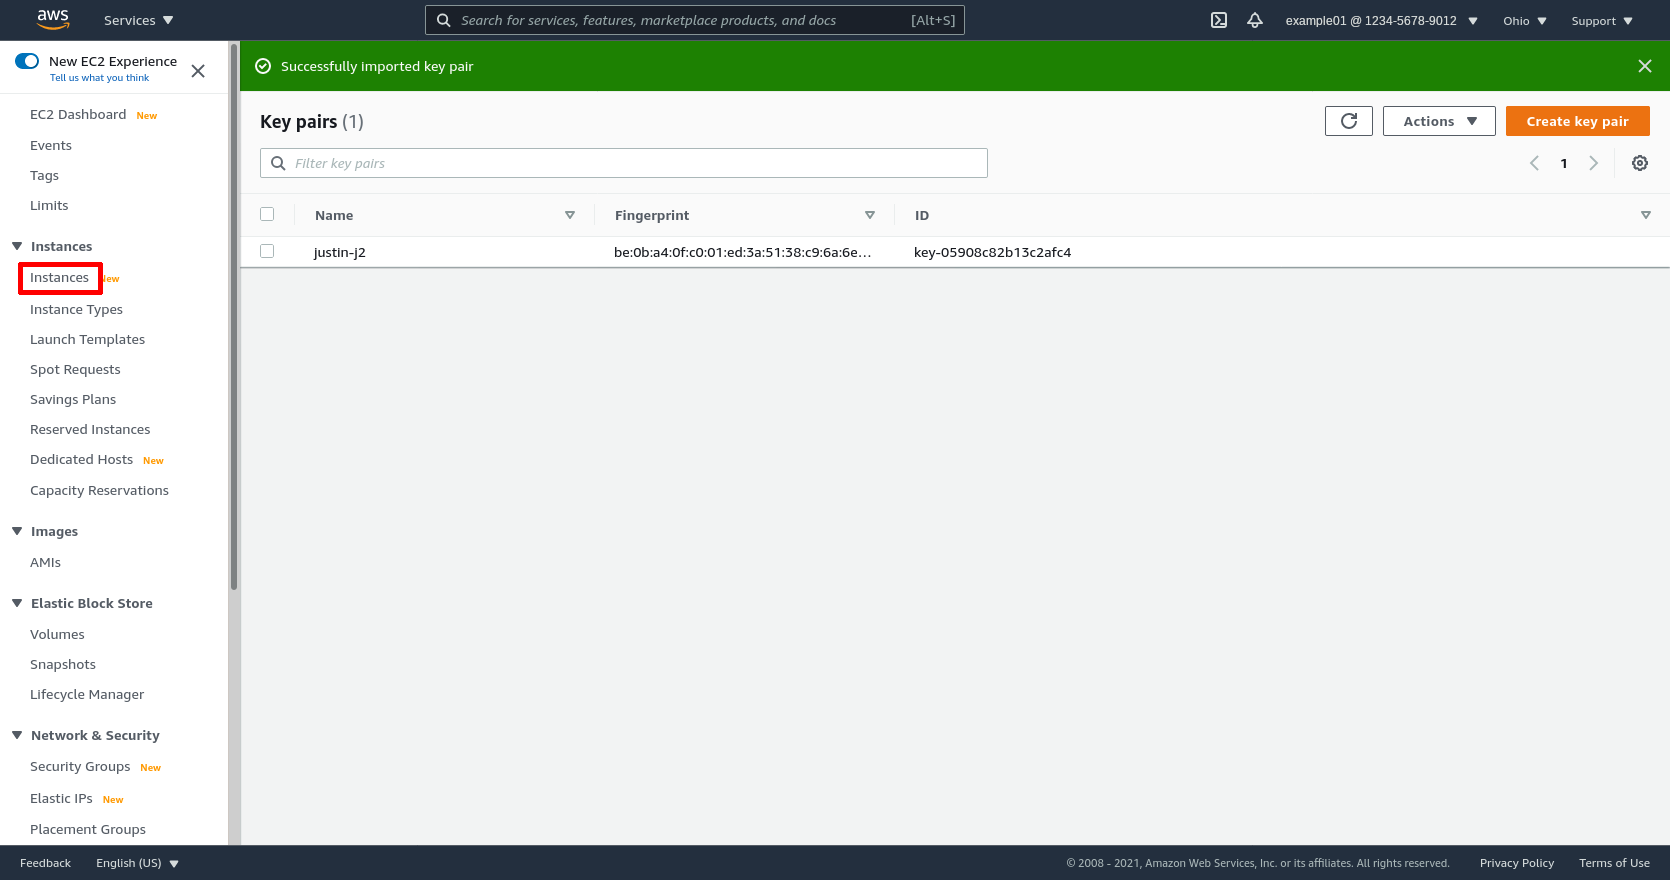Select all key pairs checkbox
Image resolution: width=1670 pixels, height=880 pixels.
coord(267,214)
